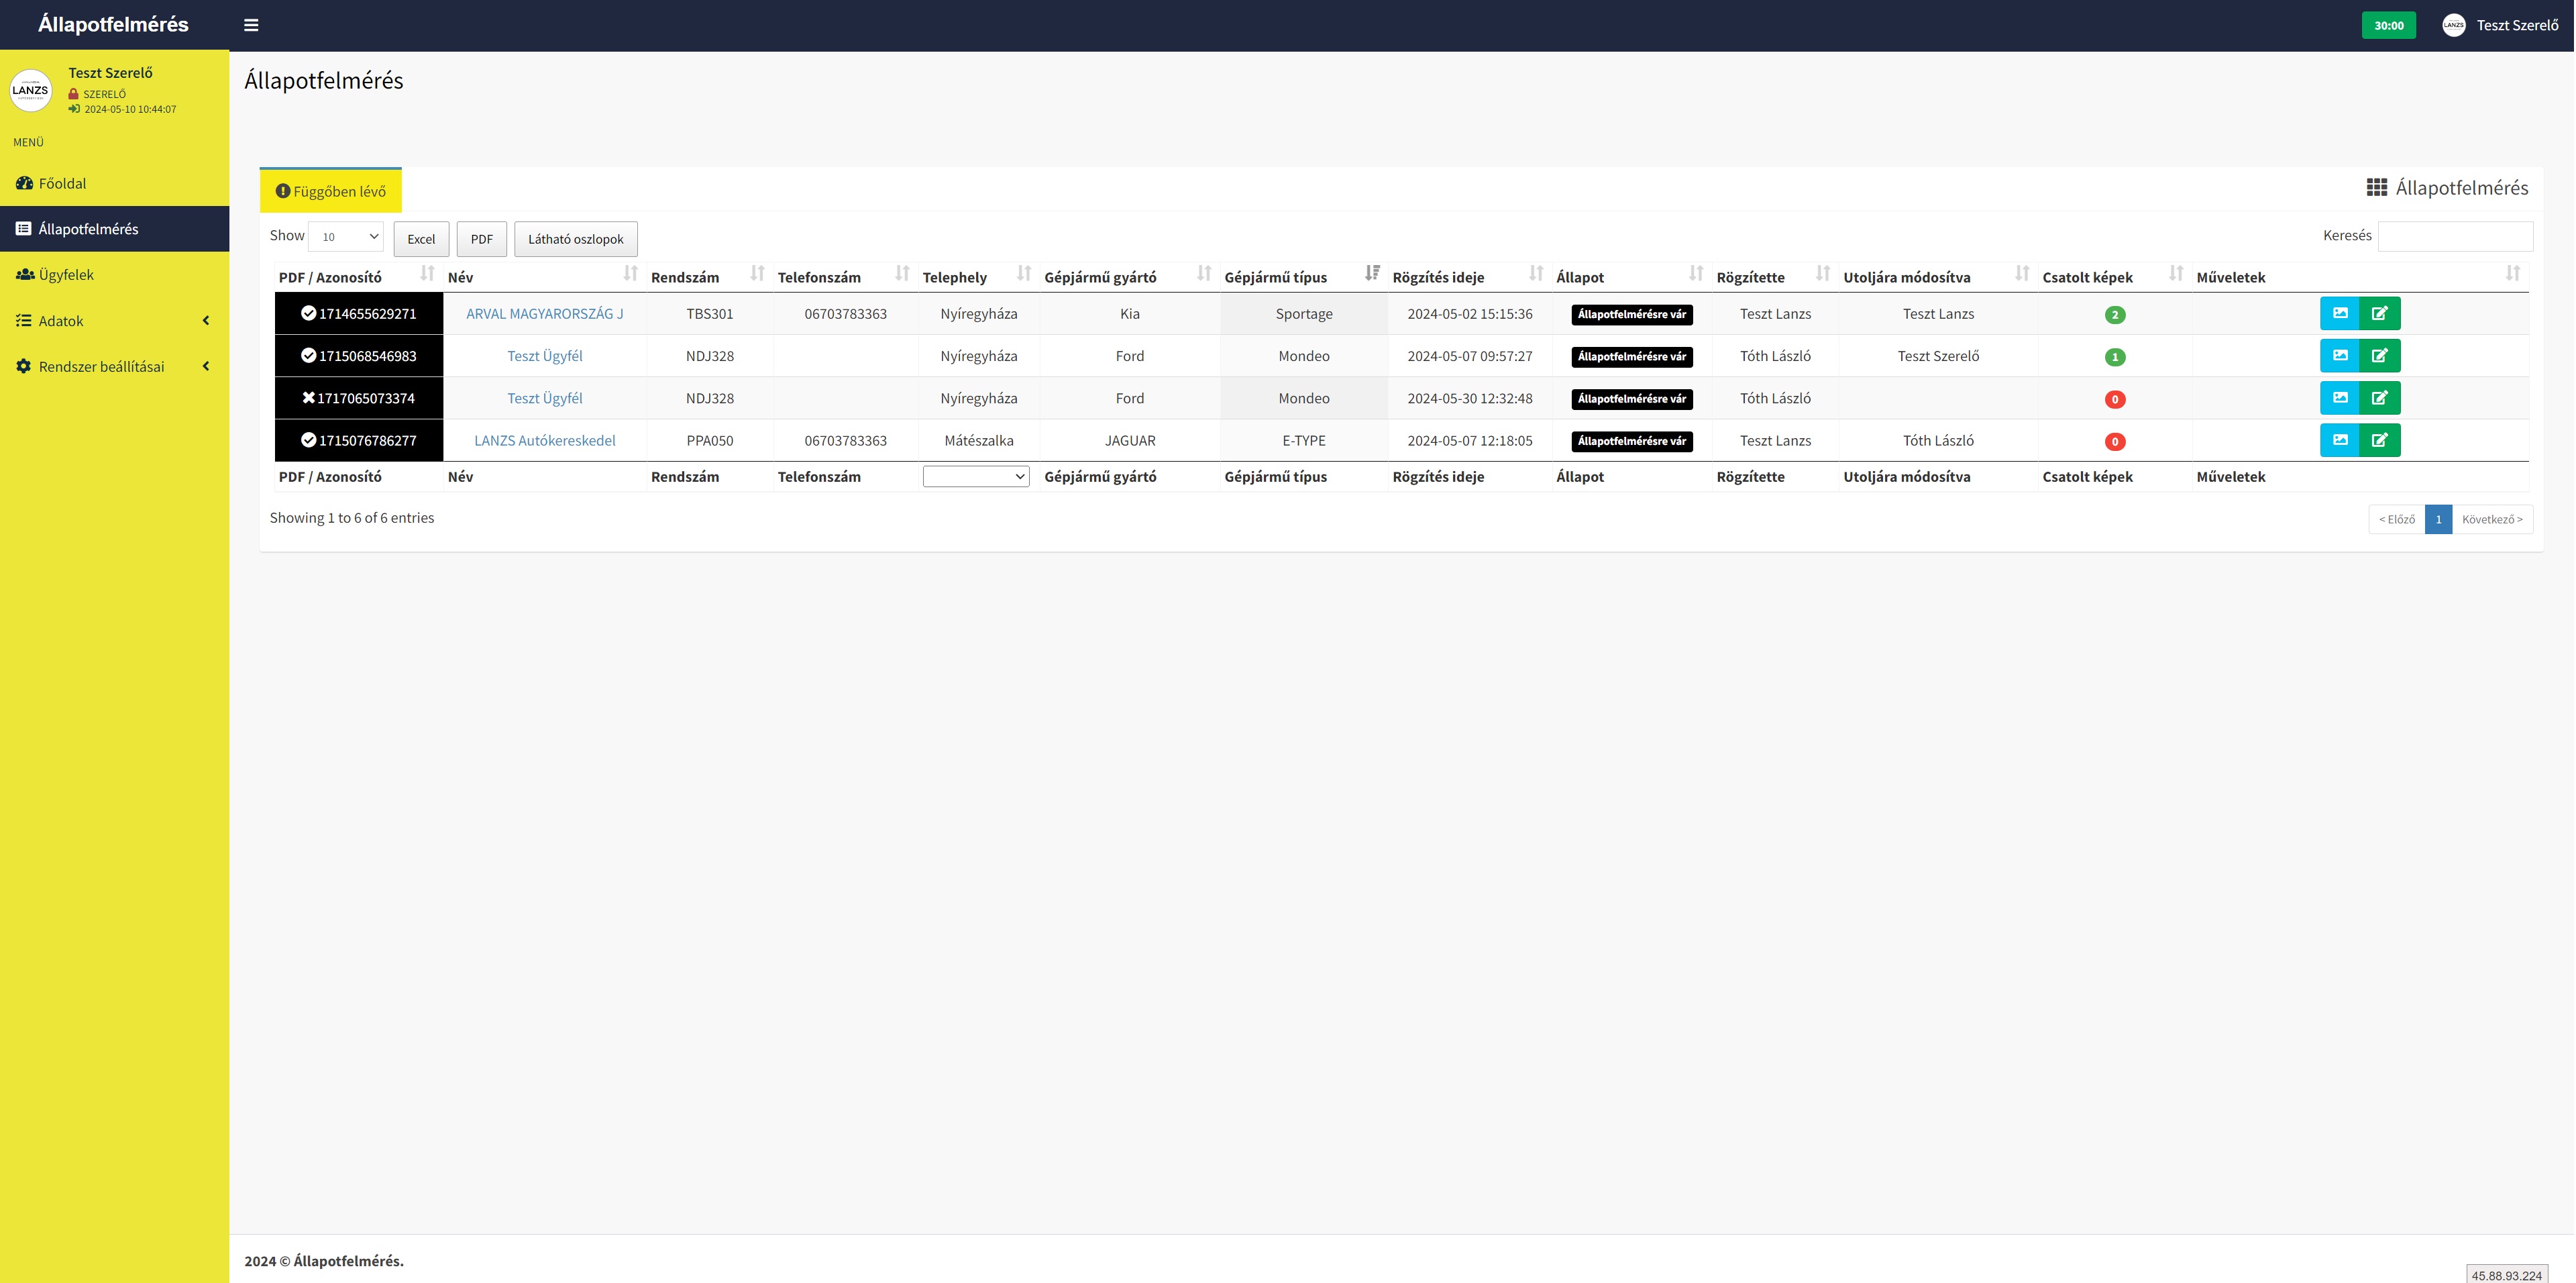Toggle the hamburger sidebar menu
2576x1283 pixels.
coord(251,25)
